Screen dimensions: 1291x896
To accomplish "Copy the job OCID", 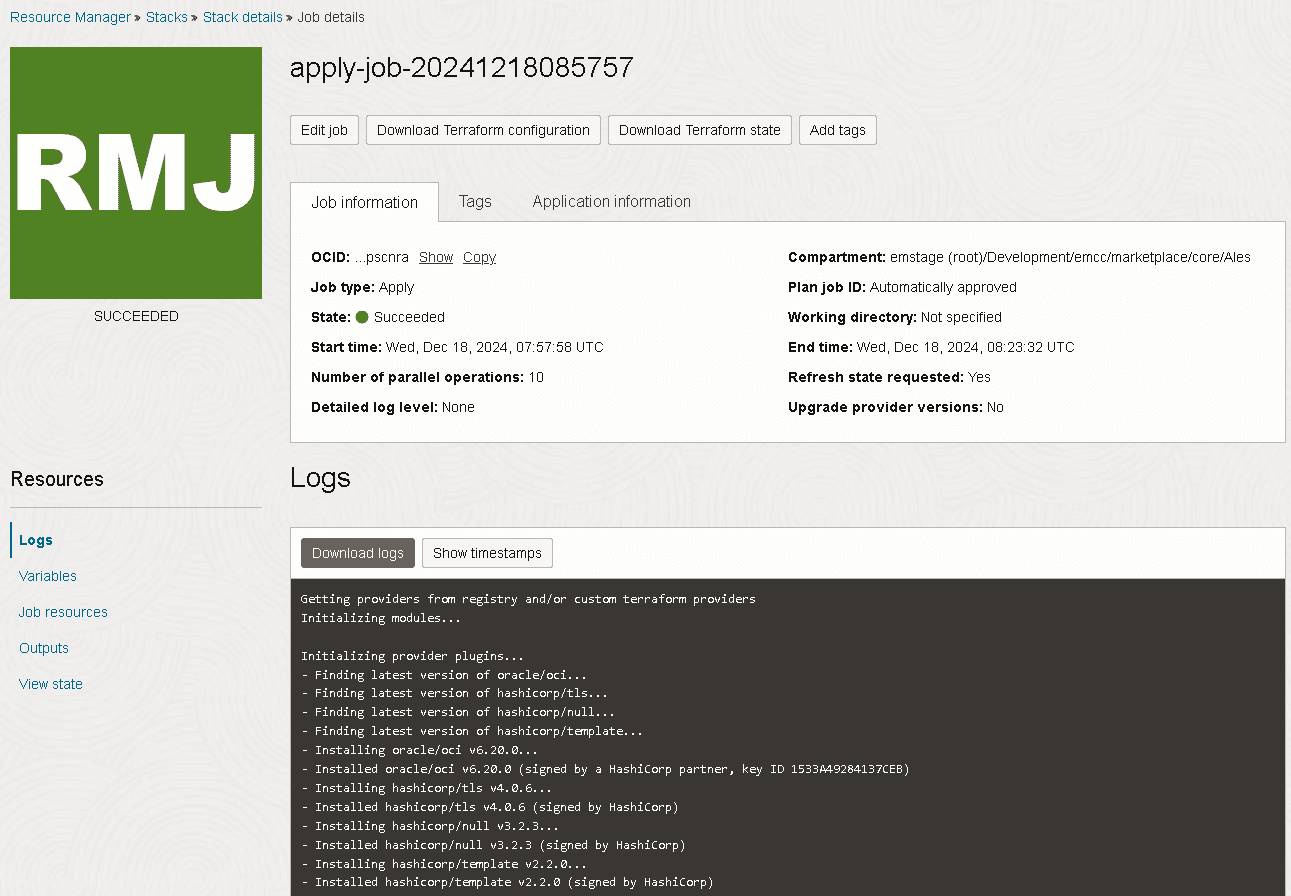I will click(479, 257).
